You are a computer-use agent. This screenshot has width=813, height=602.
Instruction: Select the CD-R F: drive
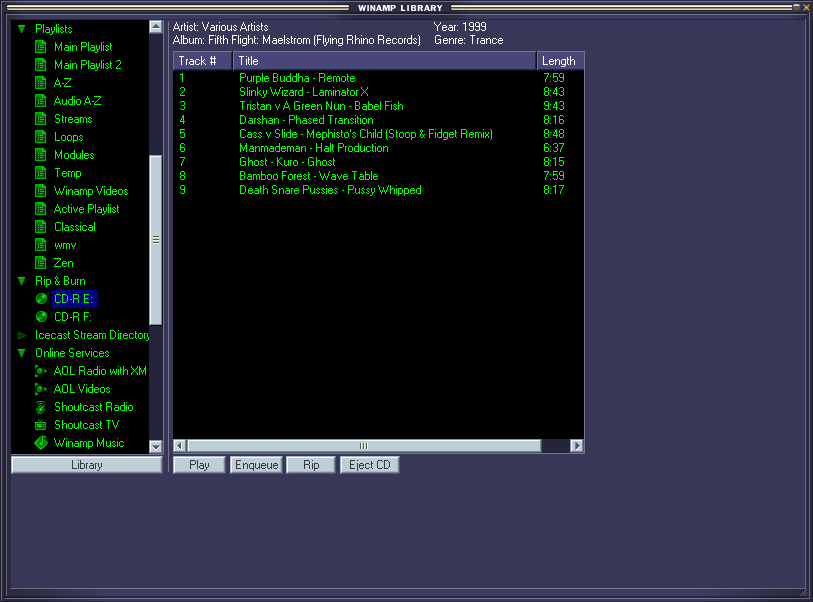coord(73,317)
